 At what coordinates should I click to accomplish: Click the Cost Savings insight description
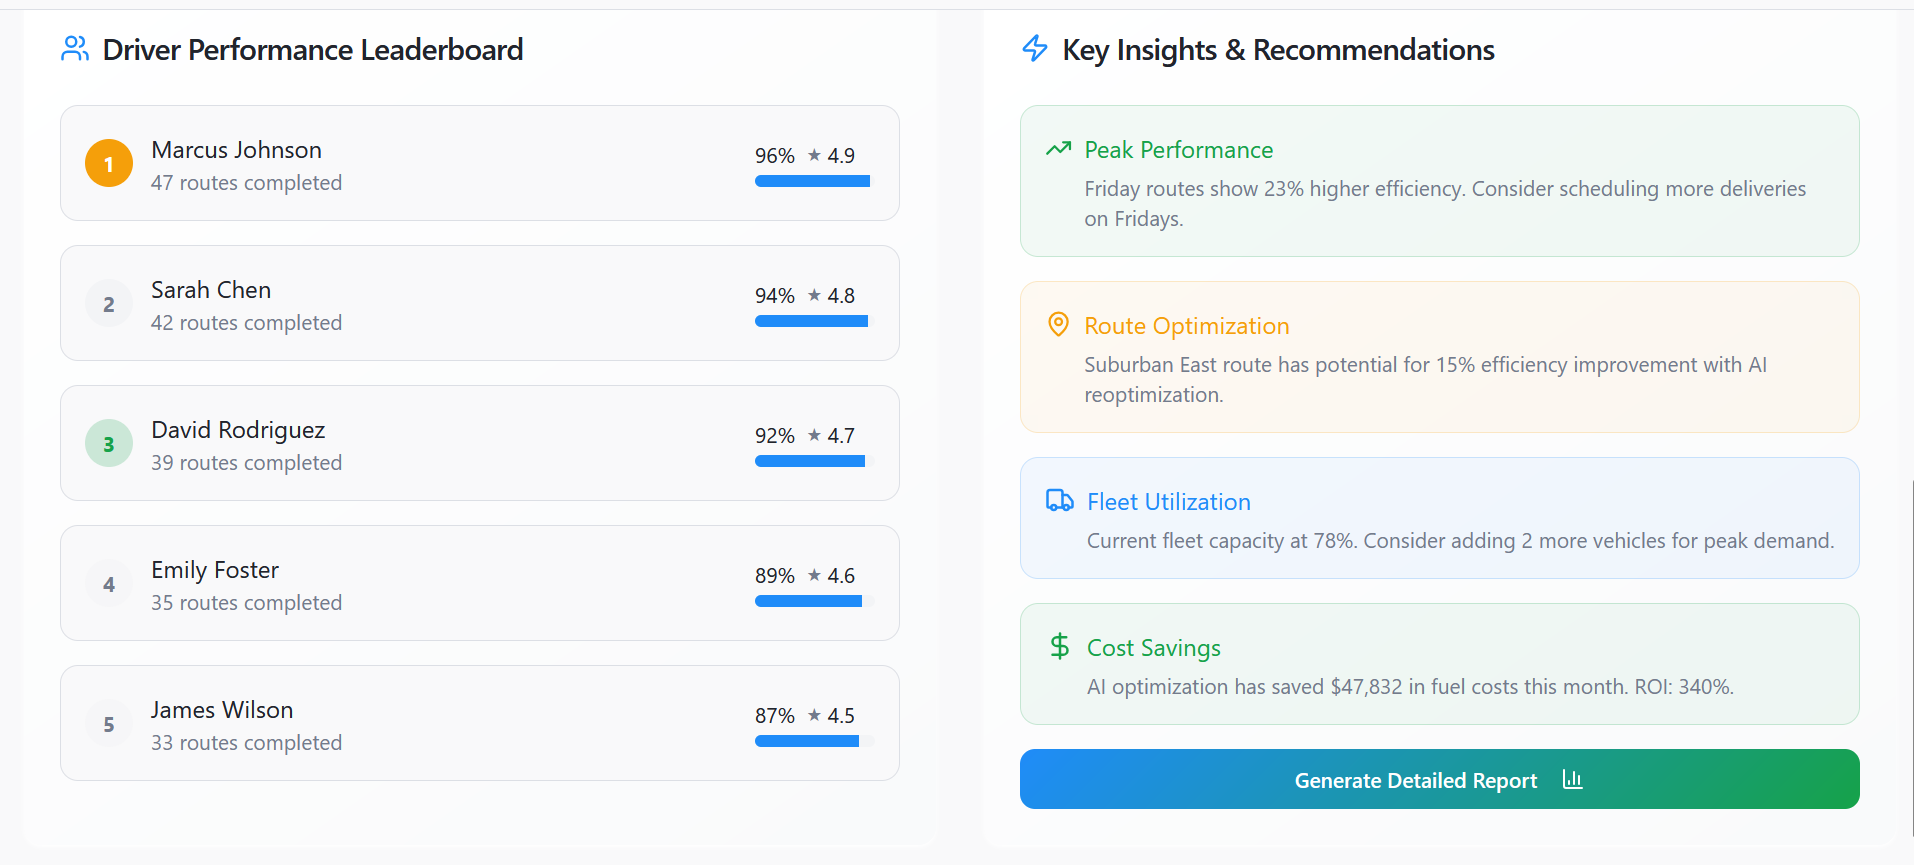pyautogui.click(x=1410, y=687)
